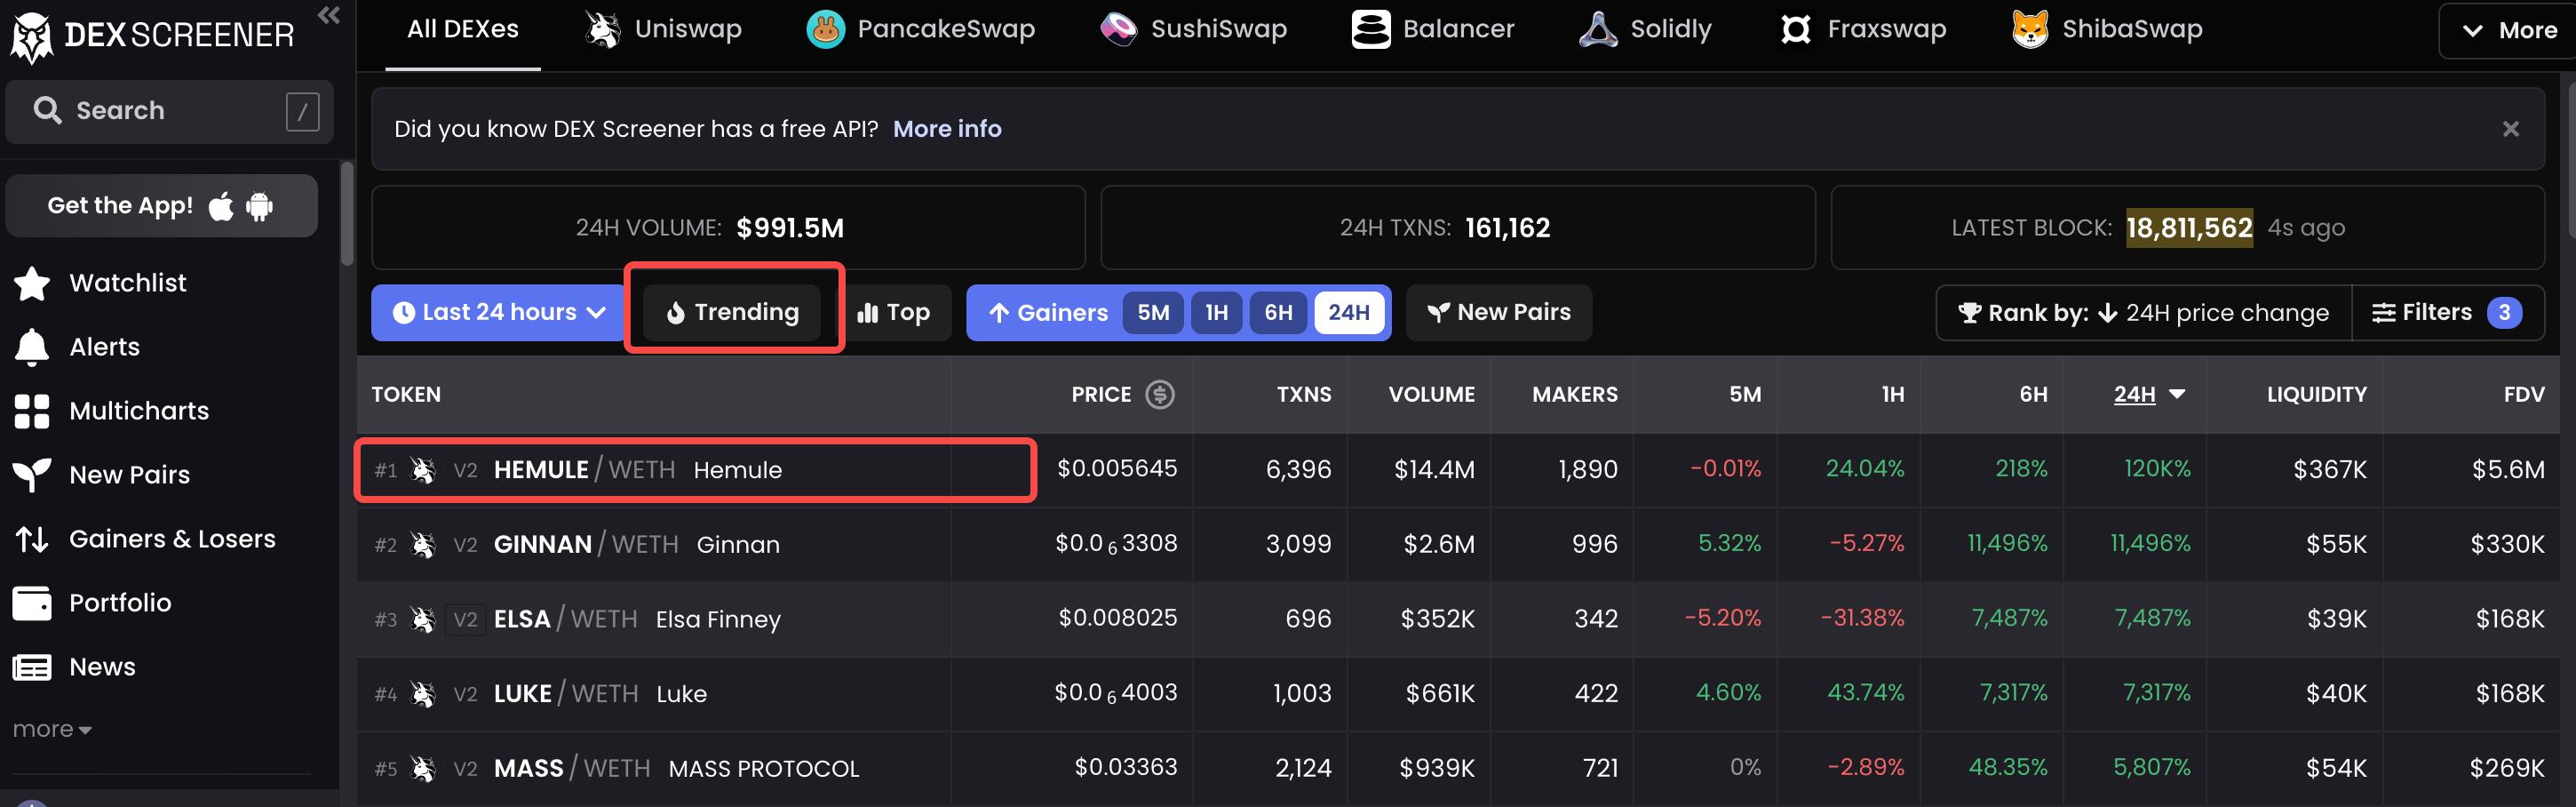Open the Filters button
The image size is (2576, 807).
[2445, 312]
